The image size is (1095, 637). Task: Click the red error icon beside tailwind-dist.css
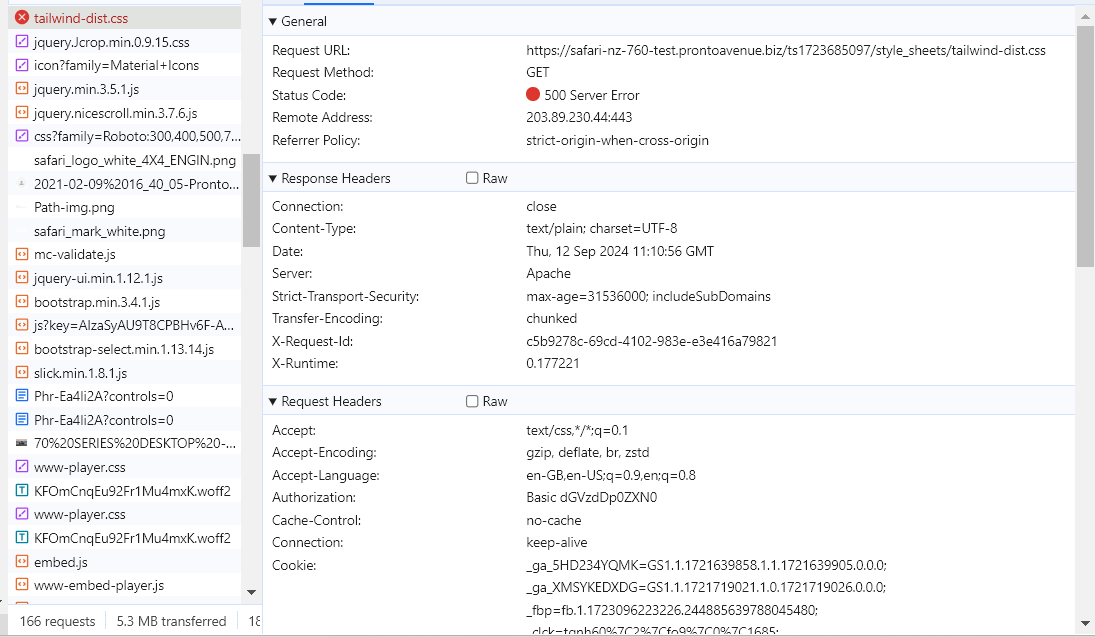(x=22, y=17)
